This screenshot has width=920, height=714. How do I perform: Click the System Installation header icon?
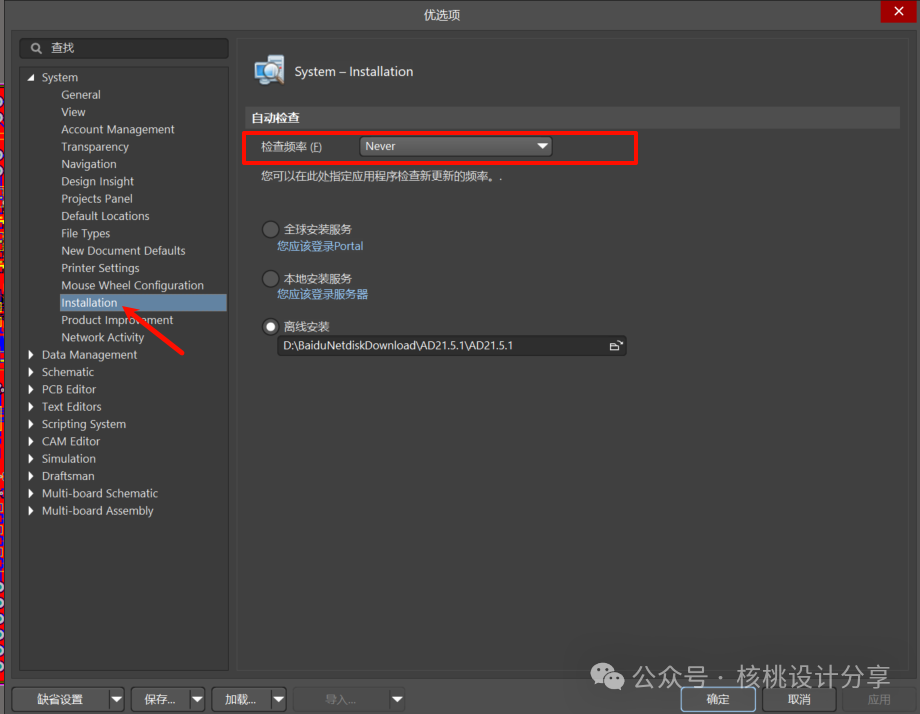pyautogui.click(x=269, y=71)
